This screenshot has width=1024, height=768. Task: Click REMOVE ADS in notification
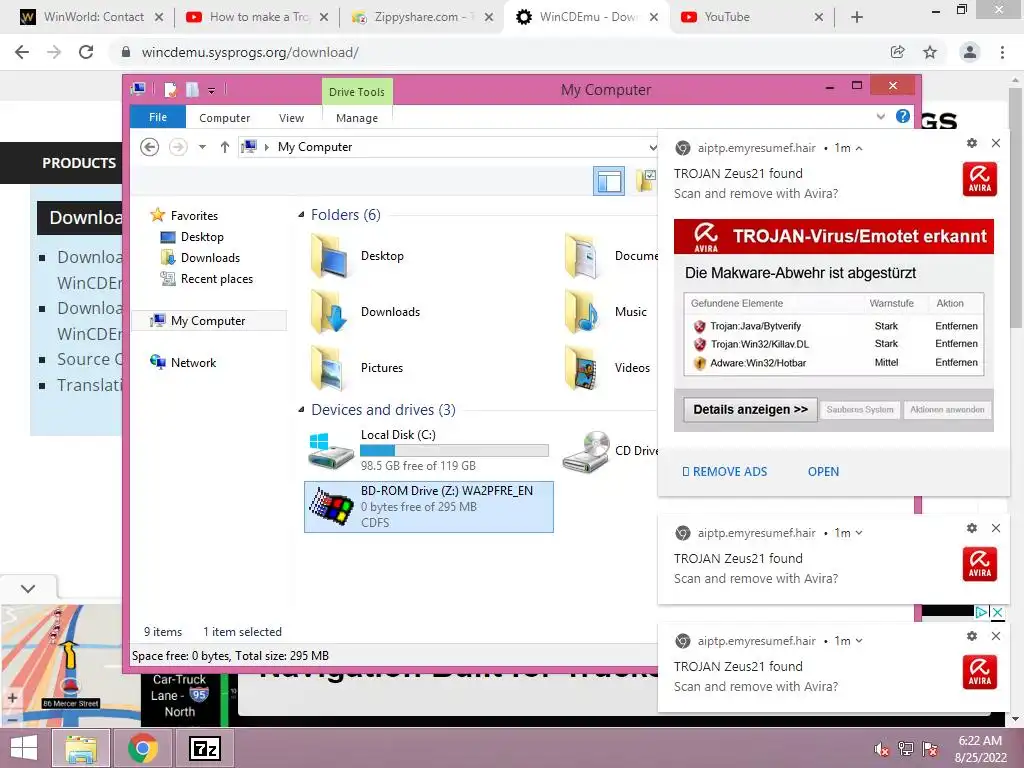(725, 472)
